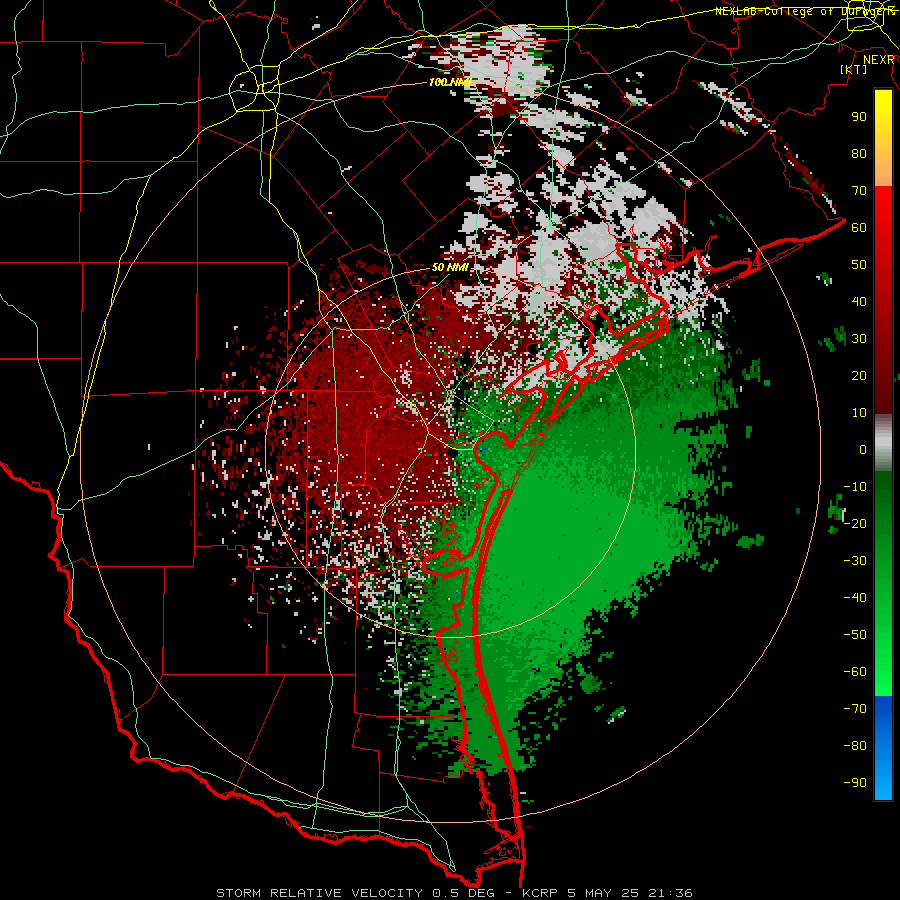Click the -50 value on velocity scale

(x=855, y=635)
